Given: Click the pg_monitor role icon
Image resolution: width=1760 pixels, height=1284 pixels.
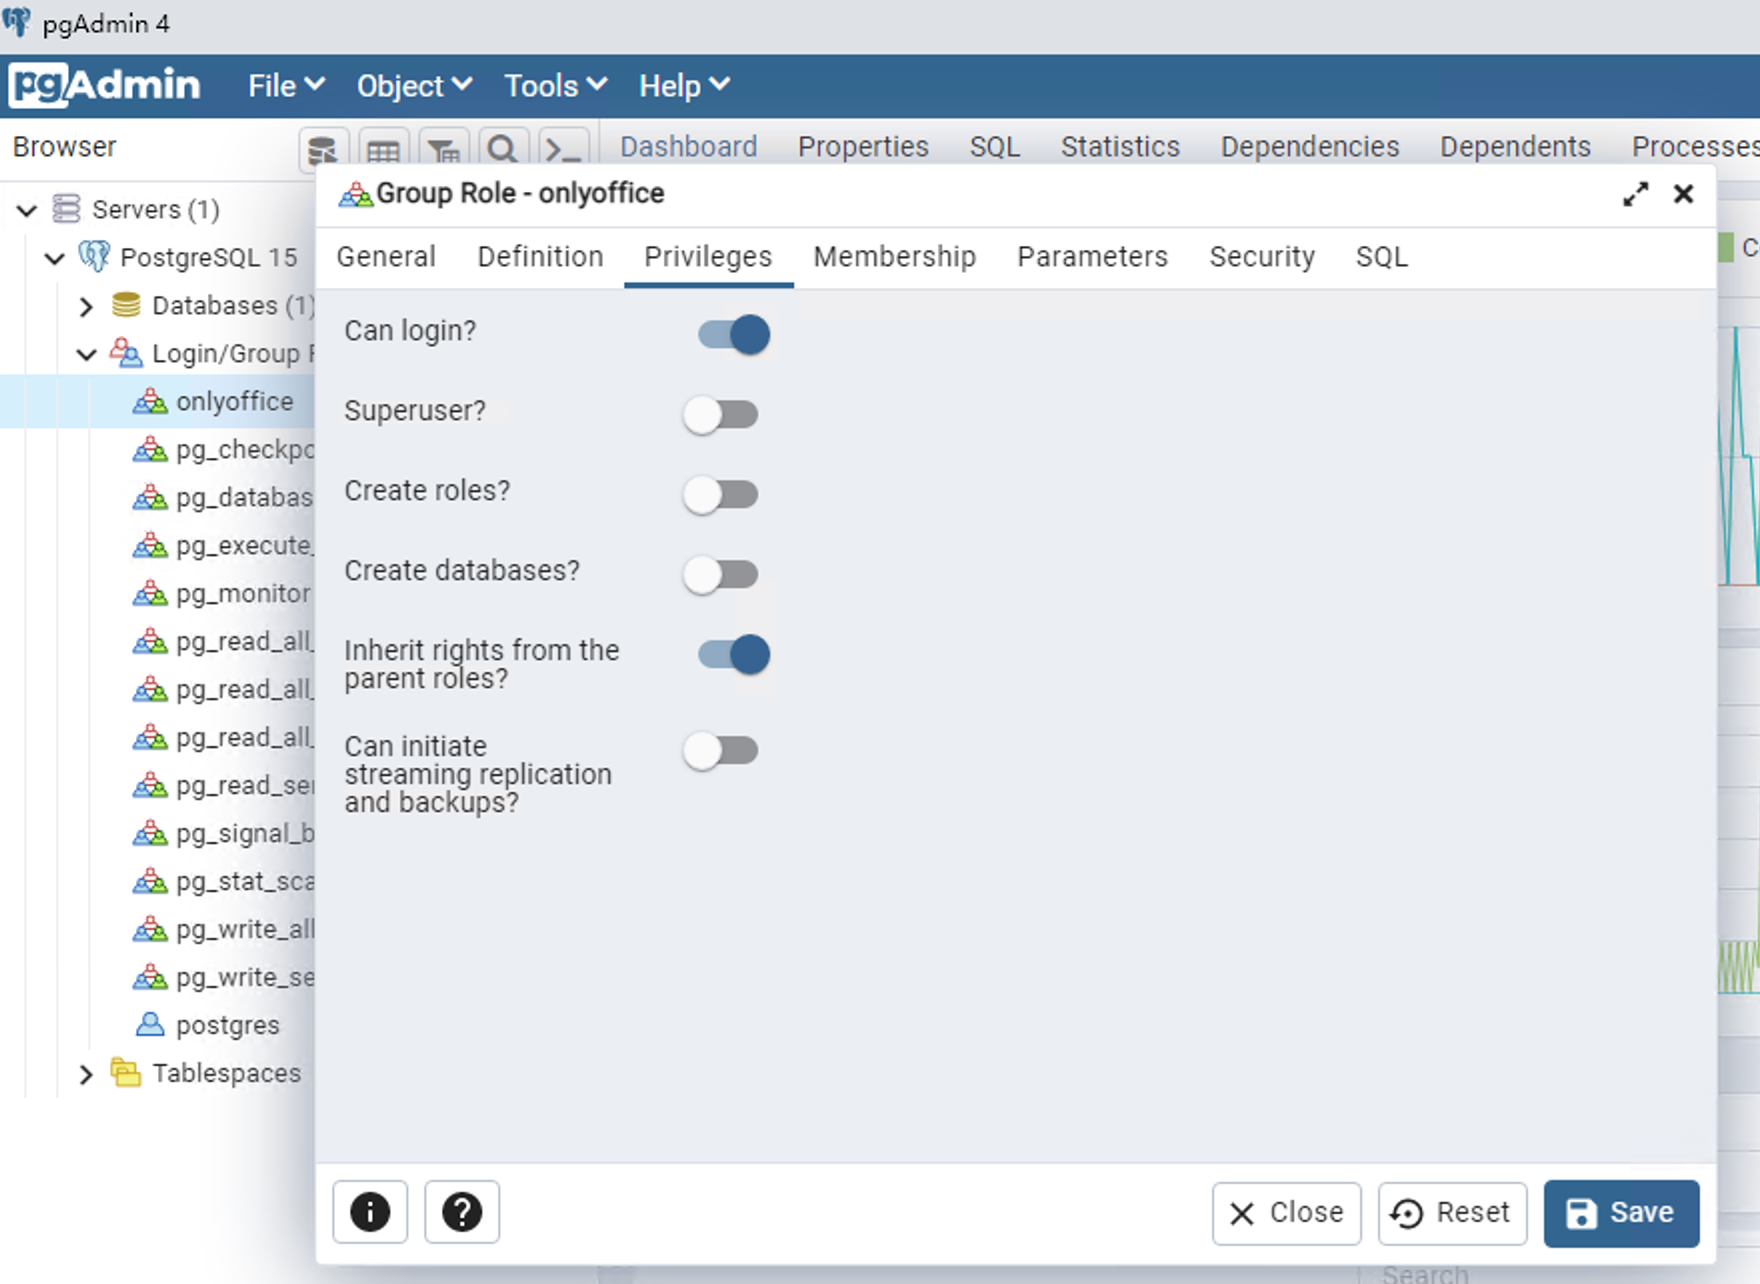Looking at the screenshot, I should (150, 593).
